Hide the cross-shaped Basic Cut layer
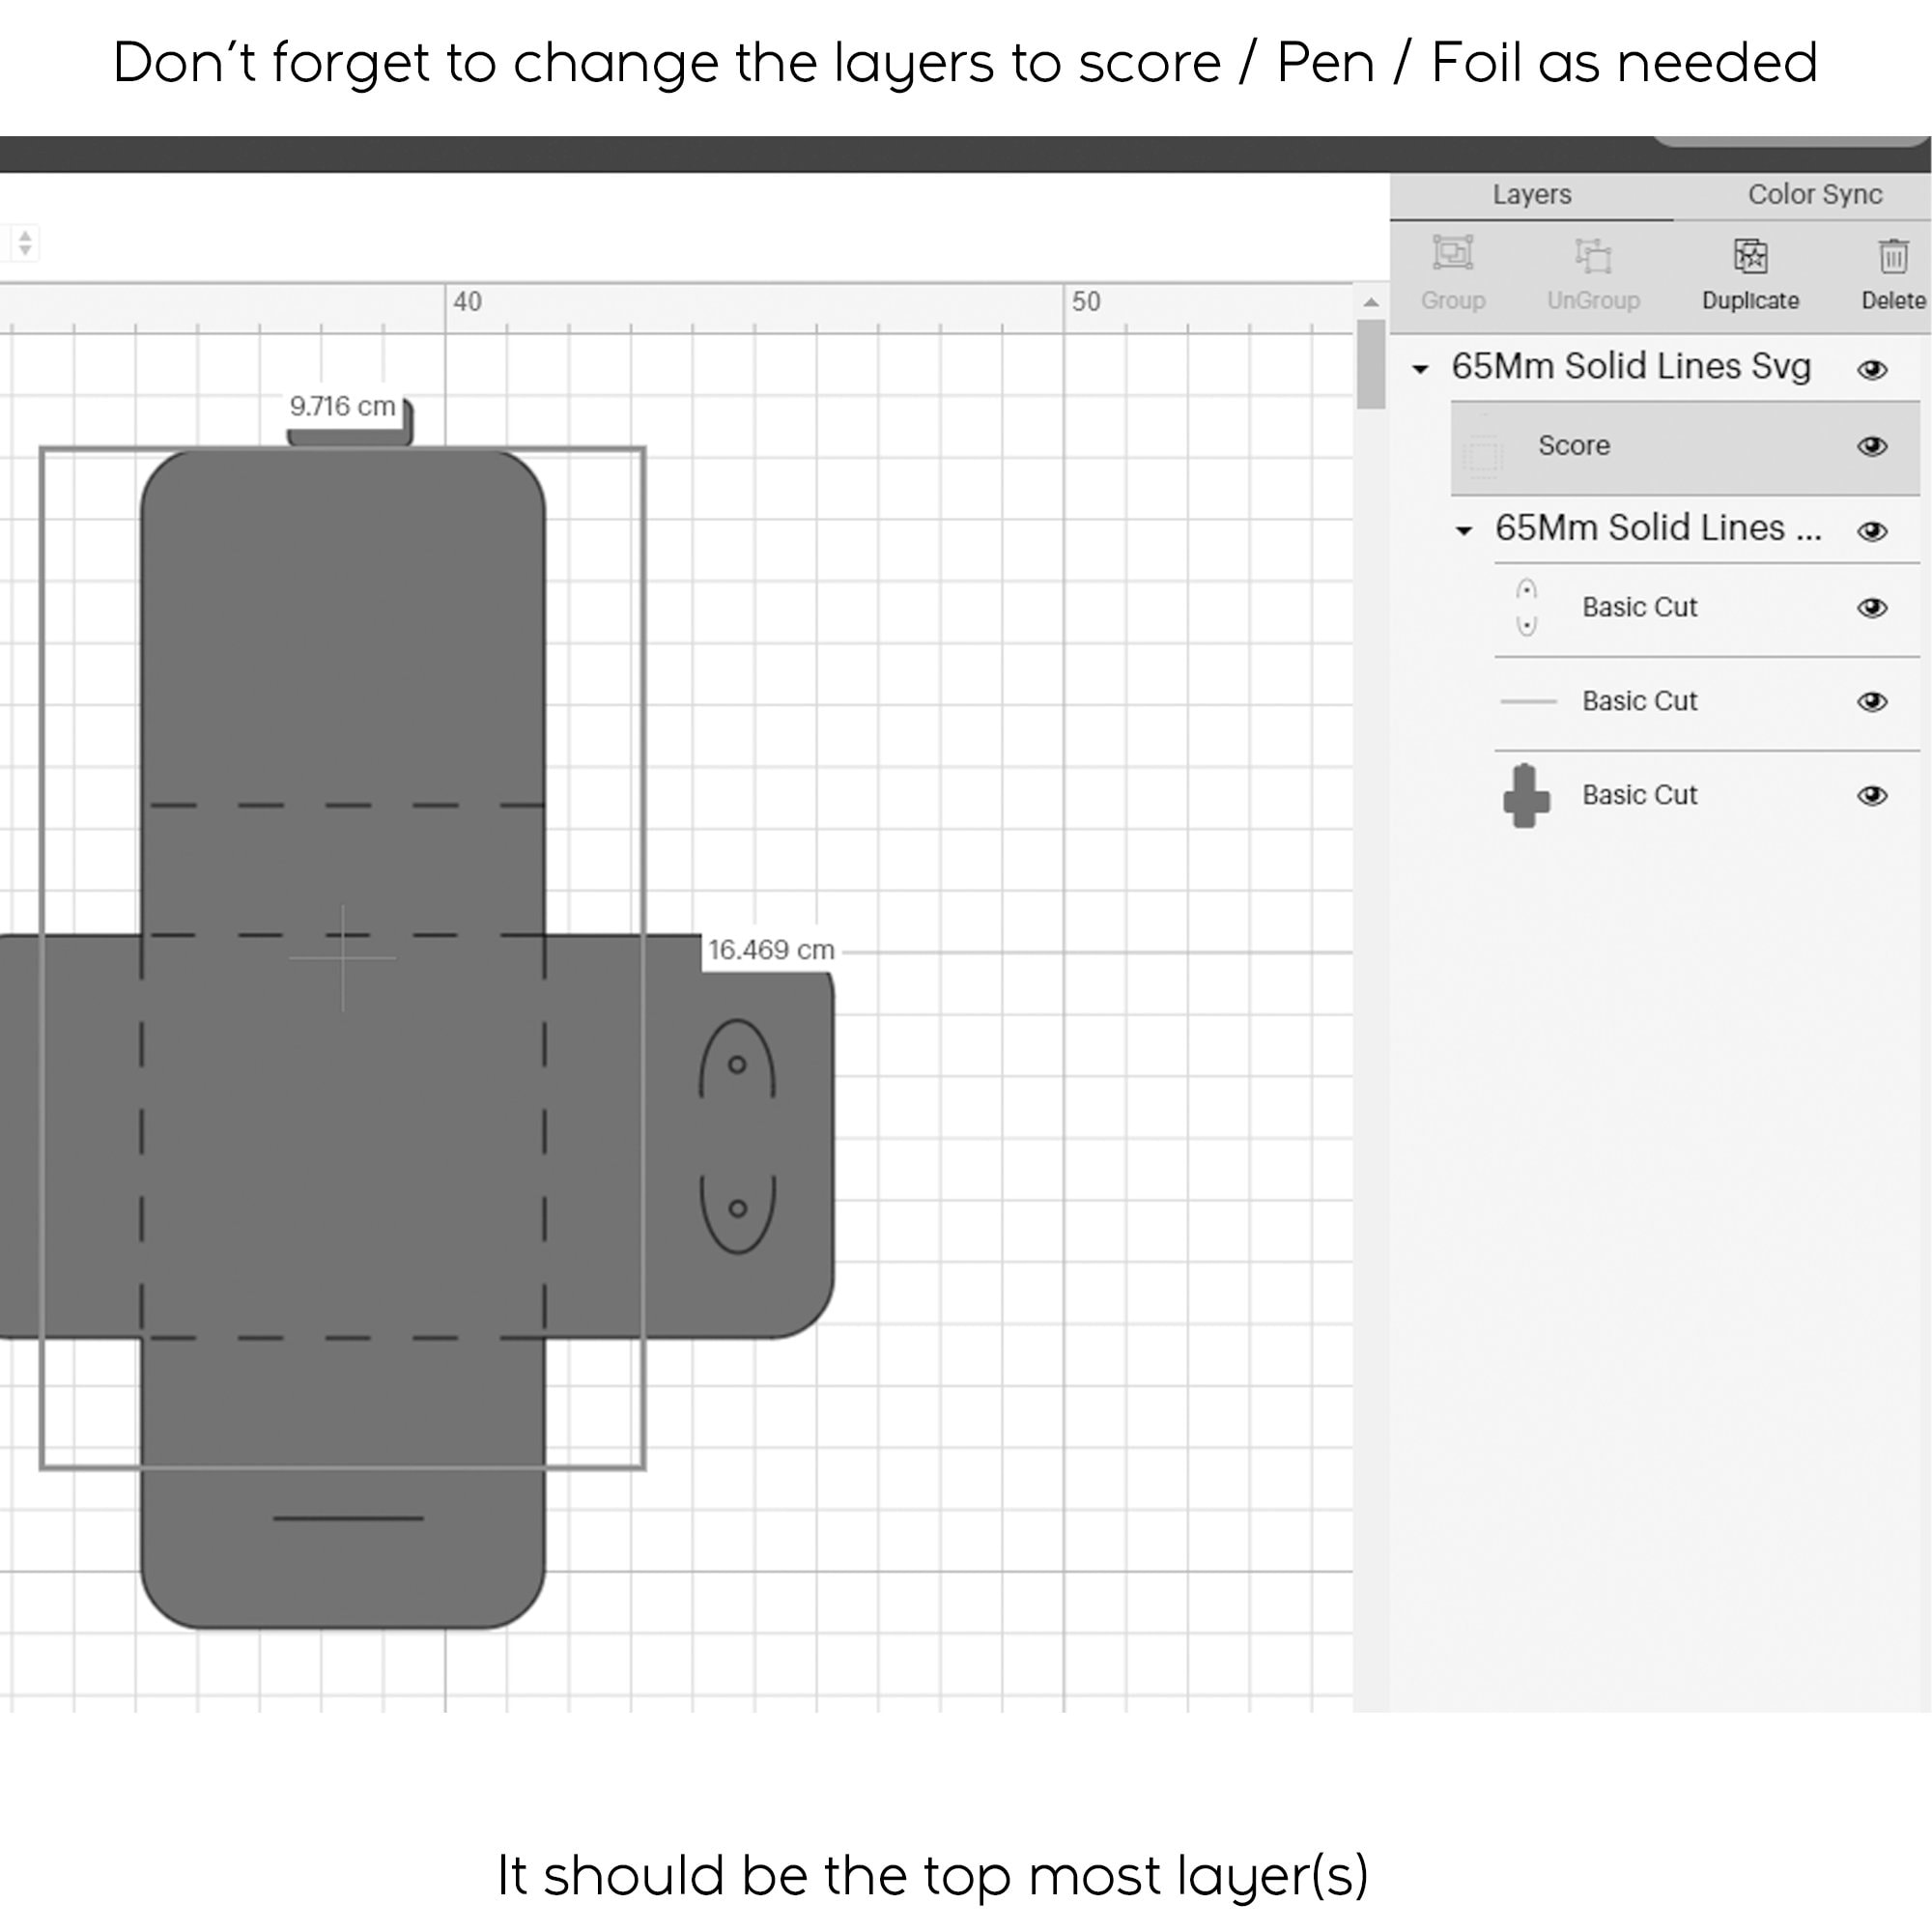The height and width of the screenshot is (1932, 1932). coord(1872,796)
